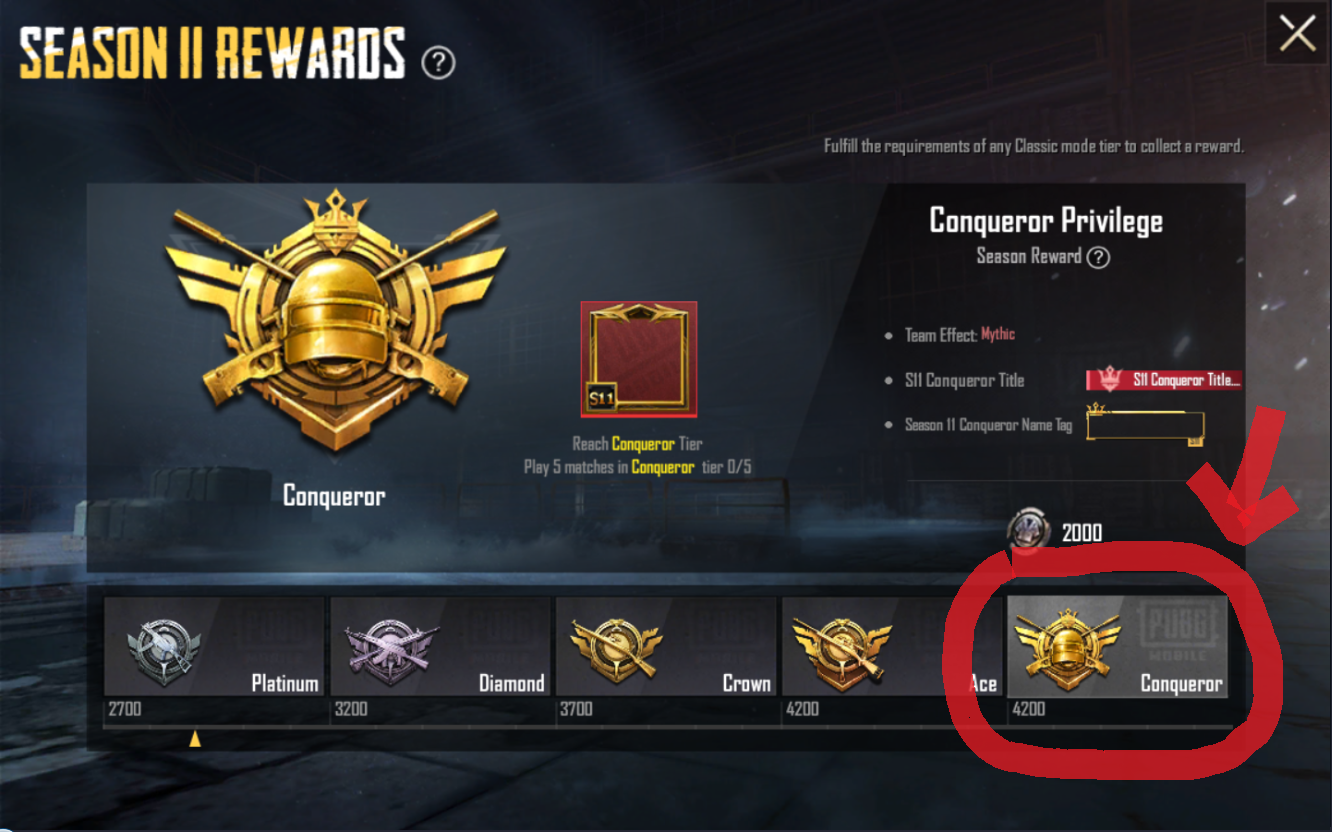1332x832 pixels.
Task: Switch to the Diamond tier tab label
Action: [x=512, y=683]
